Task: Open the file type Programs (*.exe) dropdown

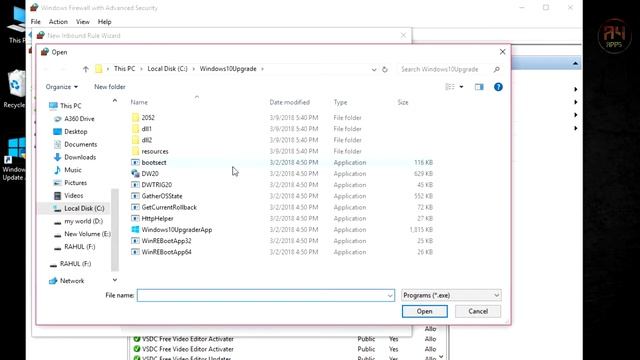Action: [451, 295]
